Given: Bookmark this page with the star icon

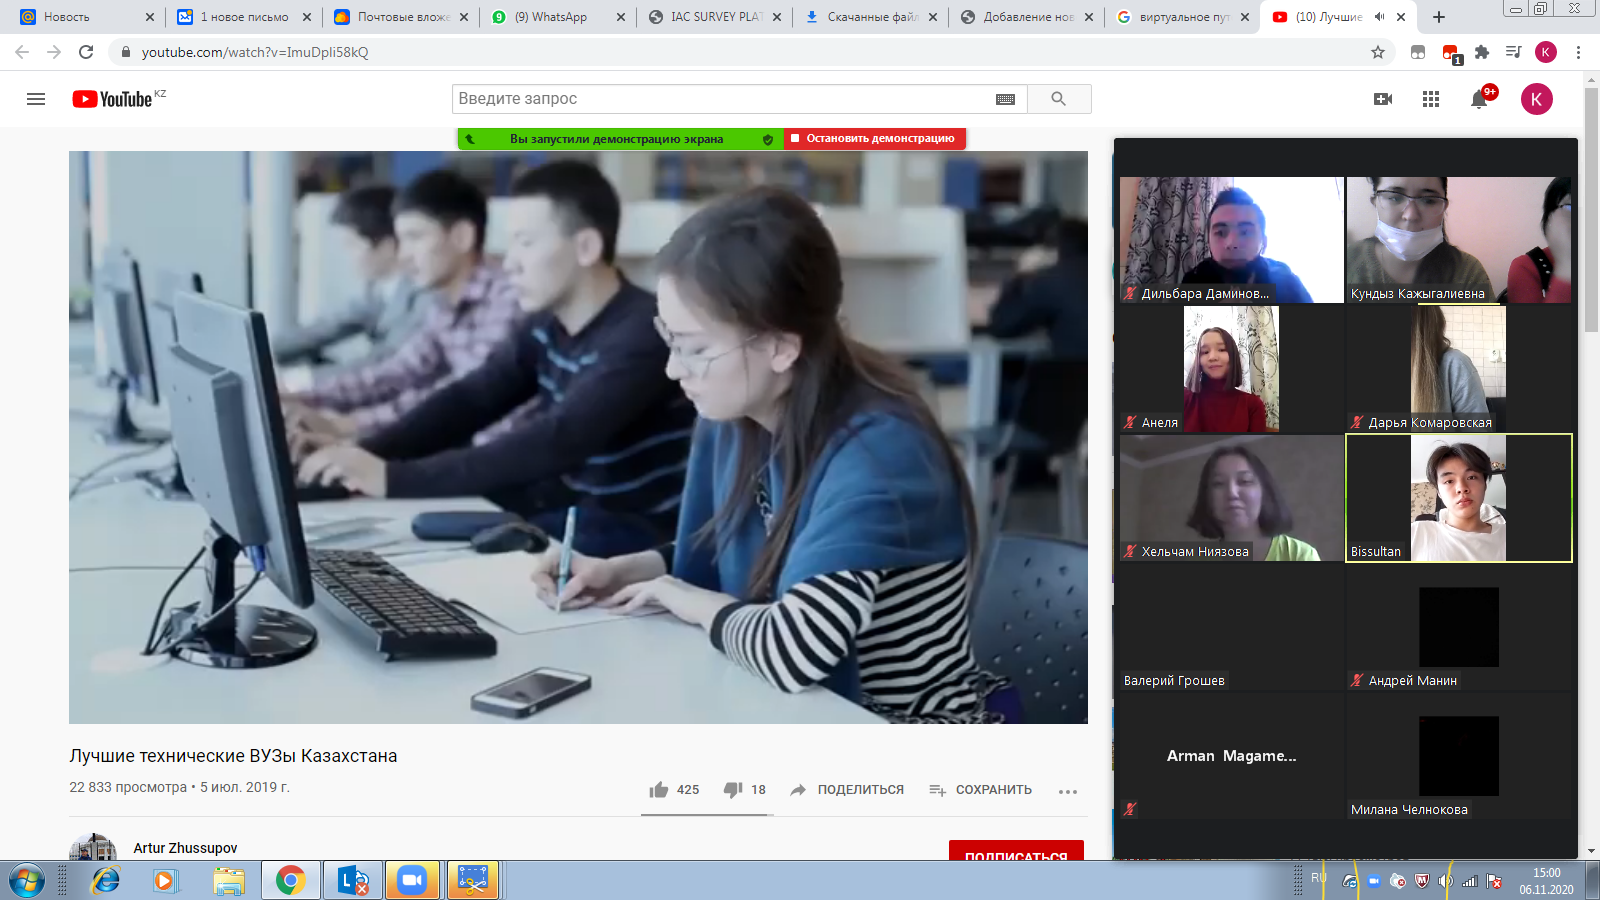Looking at the screenshot, I should [x=1378, y=52].
